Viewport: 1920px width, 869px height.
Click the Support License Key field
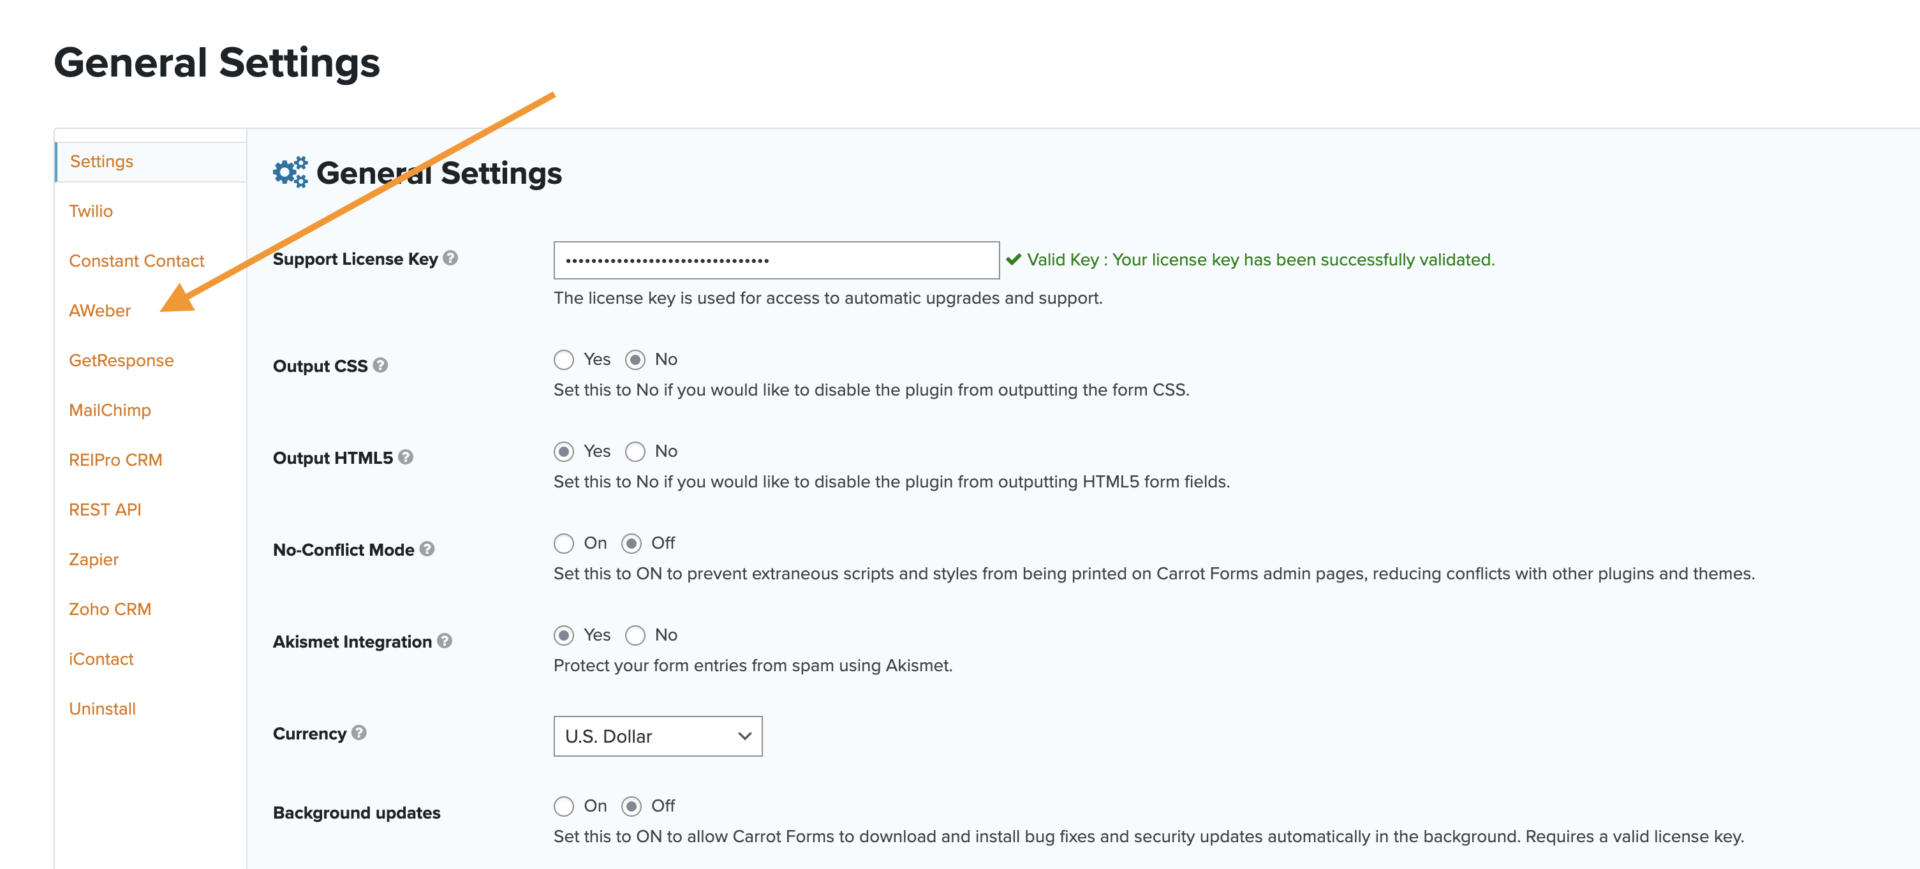pos(776,260)
